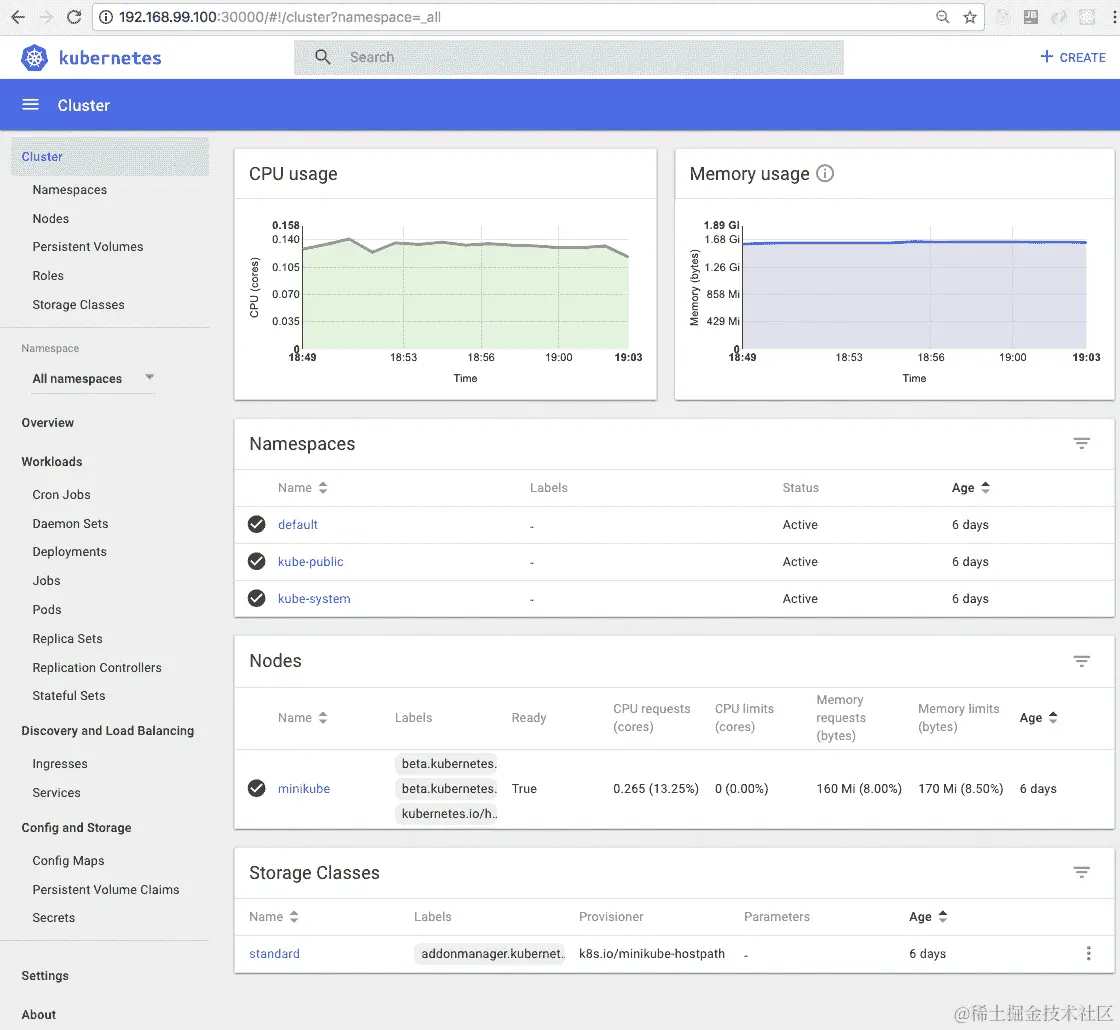The height and width of the screenshot is (1030, 1120).
Task: Sort Namespaces by Age column
Action: point(971,488)
